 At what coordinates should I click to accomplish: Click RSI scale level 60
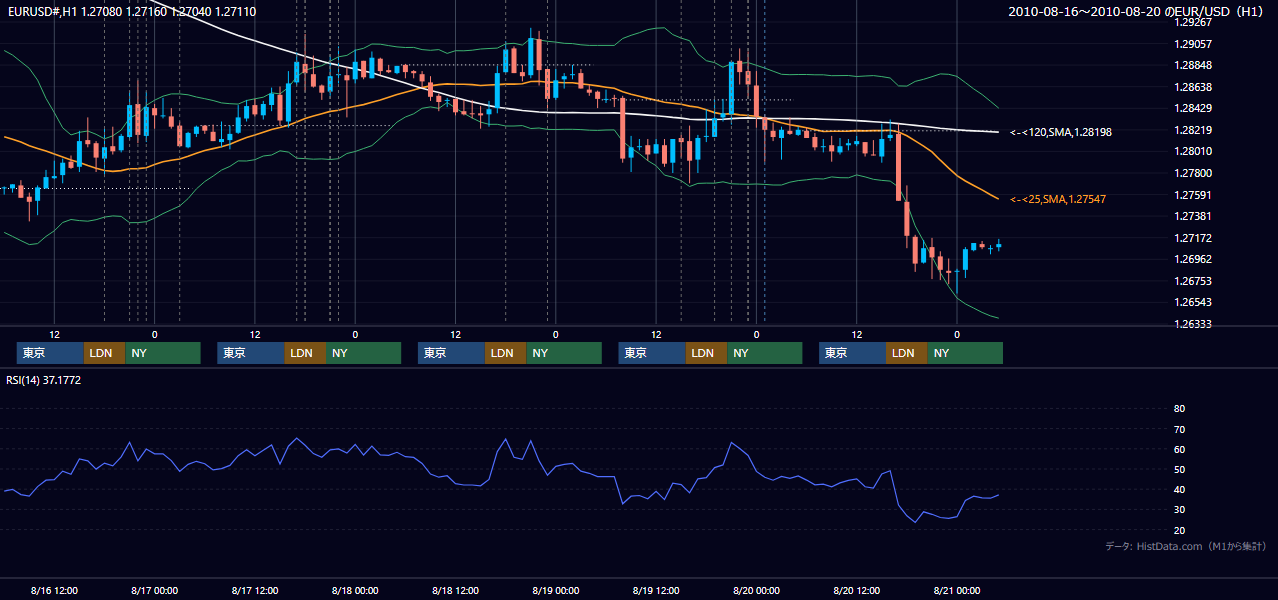pos(1179,449)
